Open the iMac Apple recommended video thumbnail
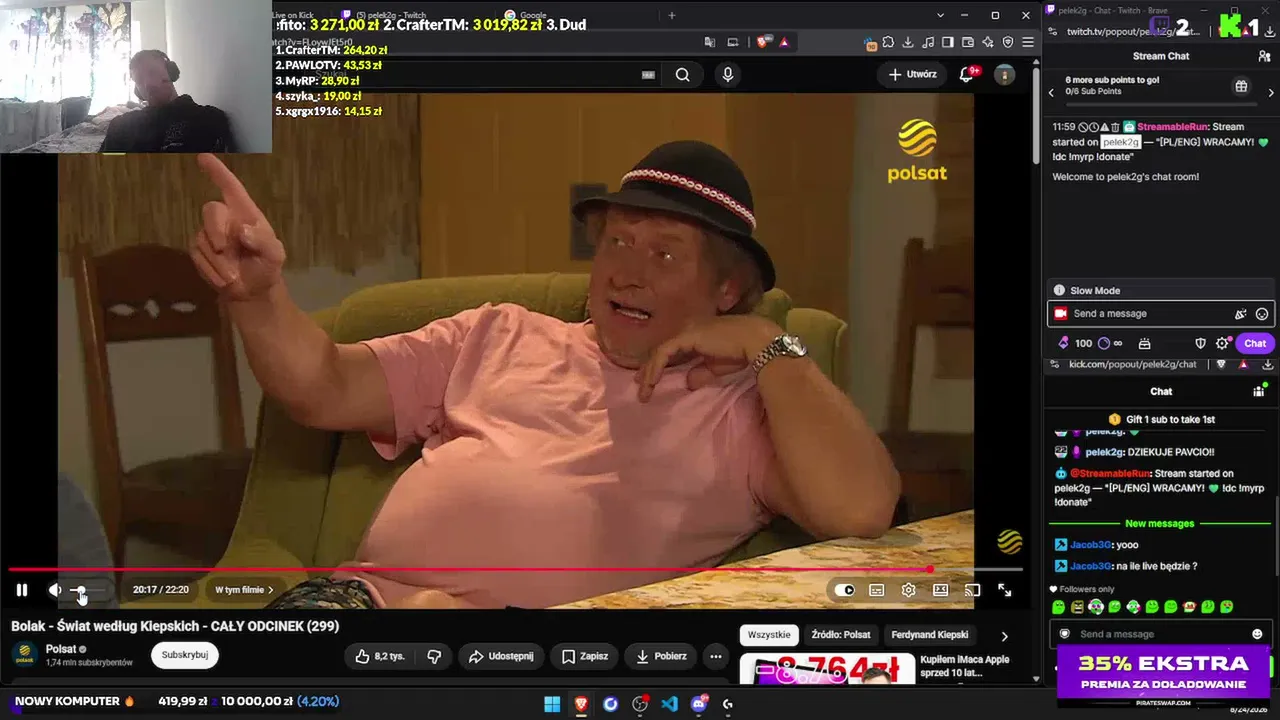The image size is (1280, 720). tap(827, 669)
